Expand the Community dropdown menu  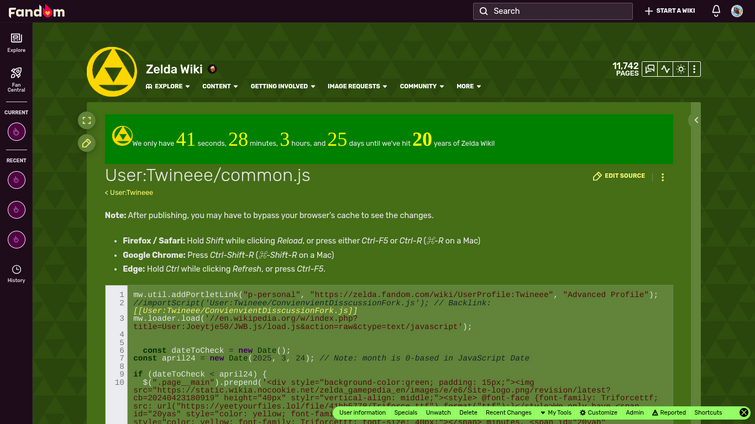click(x=422, y=86)
